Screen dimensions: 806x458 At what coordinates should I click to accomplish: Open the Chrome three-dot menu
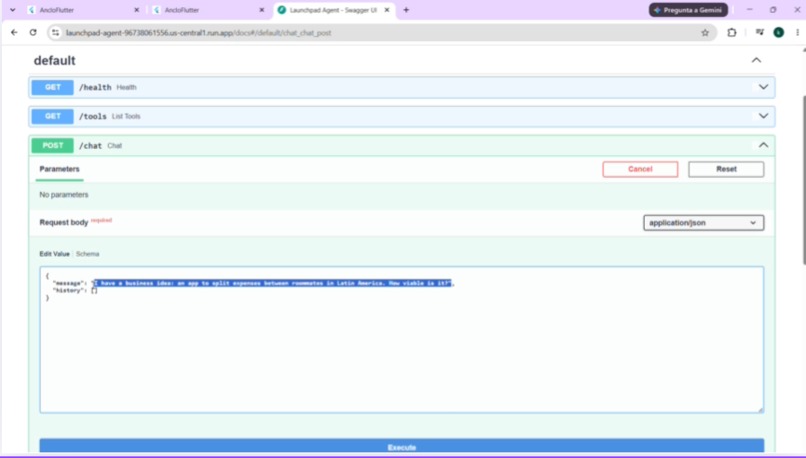797,32
